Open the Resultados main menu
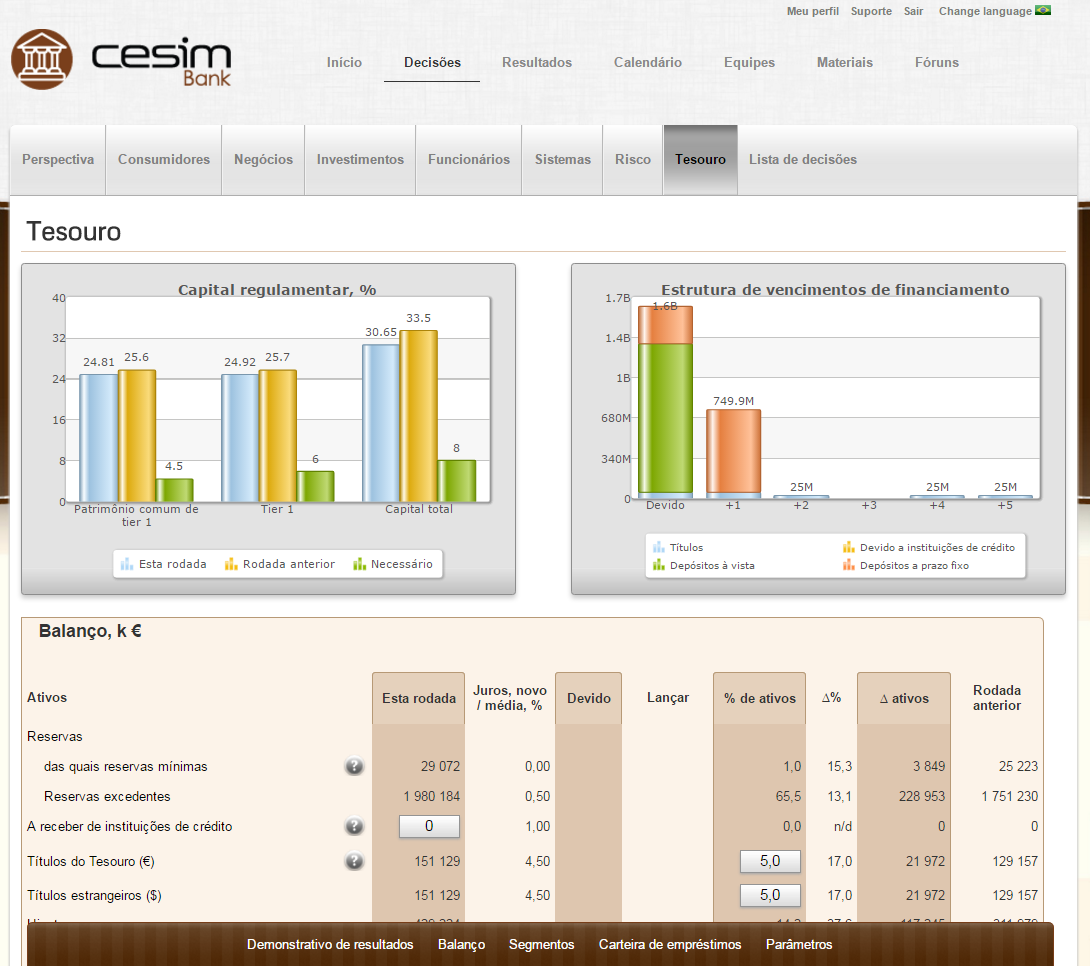Image resolution: width=1090 pixels, height=966 pixels. pos(537,62)
